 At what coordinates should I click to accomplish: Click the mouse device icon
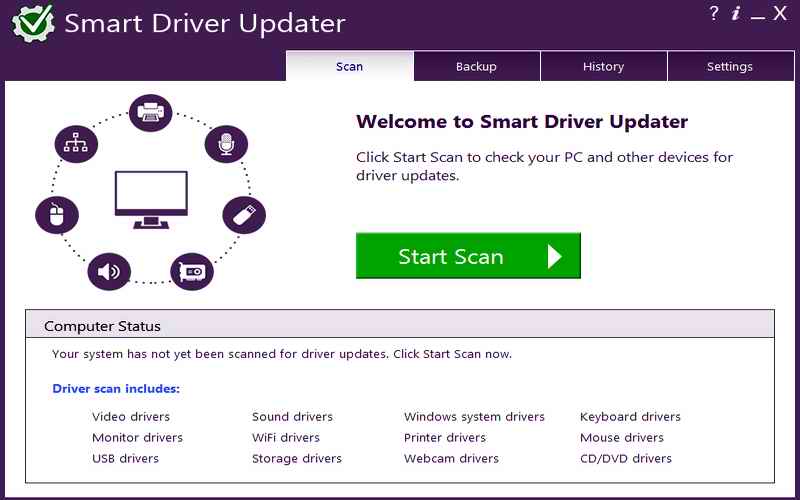(56, 214)
